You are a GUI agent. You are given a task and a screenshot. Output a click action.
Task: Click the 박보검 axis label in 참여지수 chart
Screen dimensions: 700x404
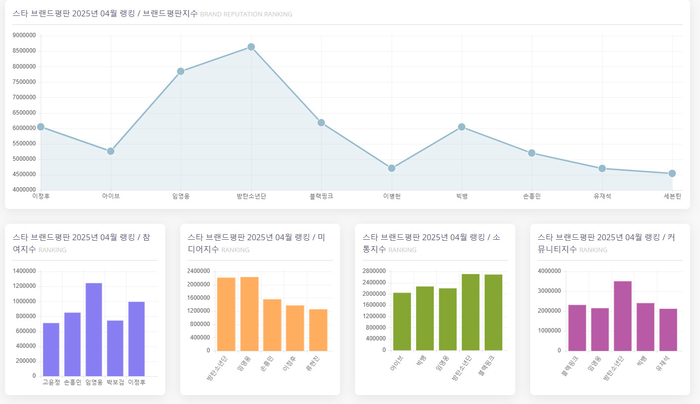(x=115, y=382)
